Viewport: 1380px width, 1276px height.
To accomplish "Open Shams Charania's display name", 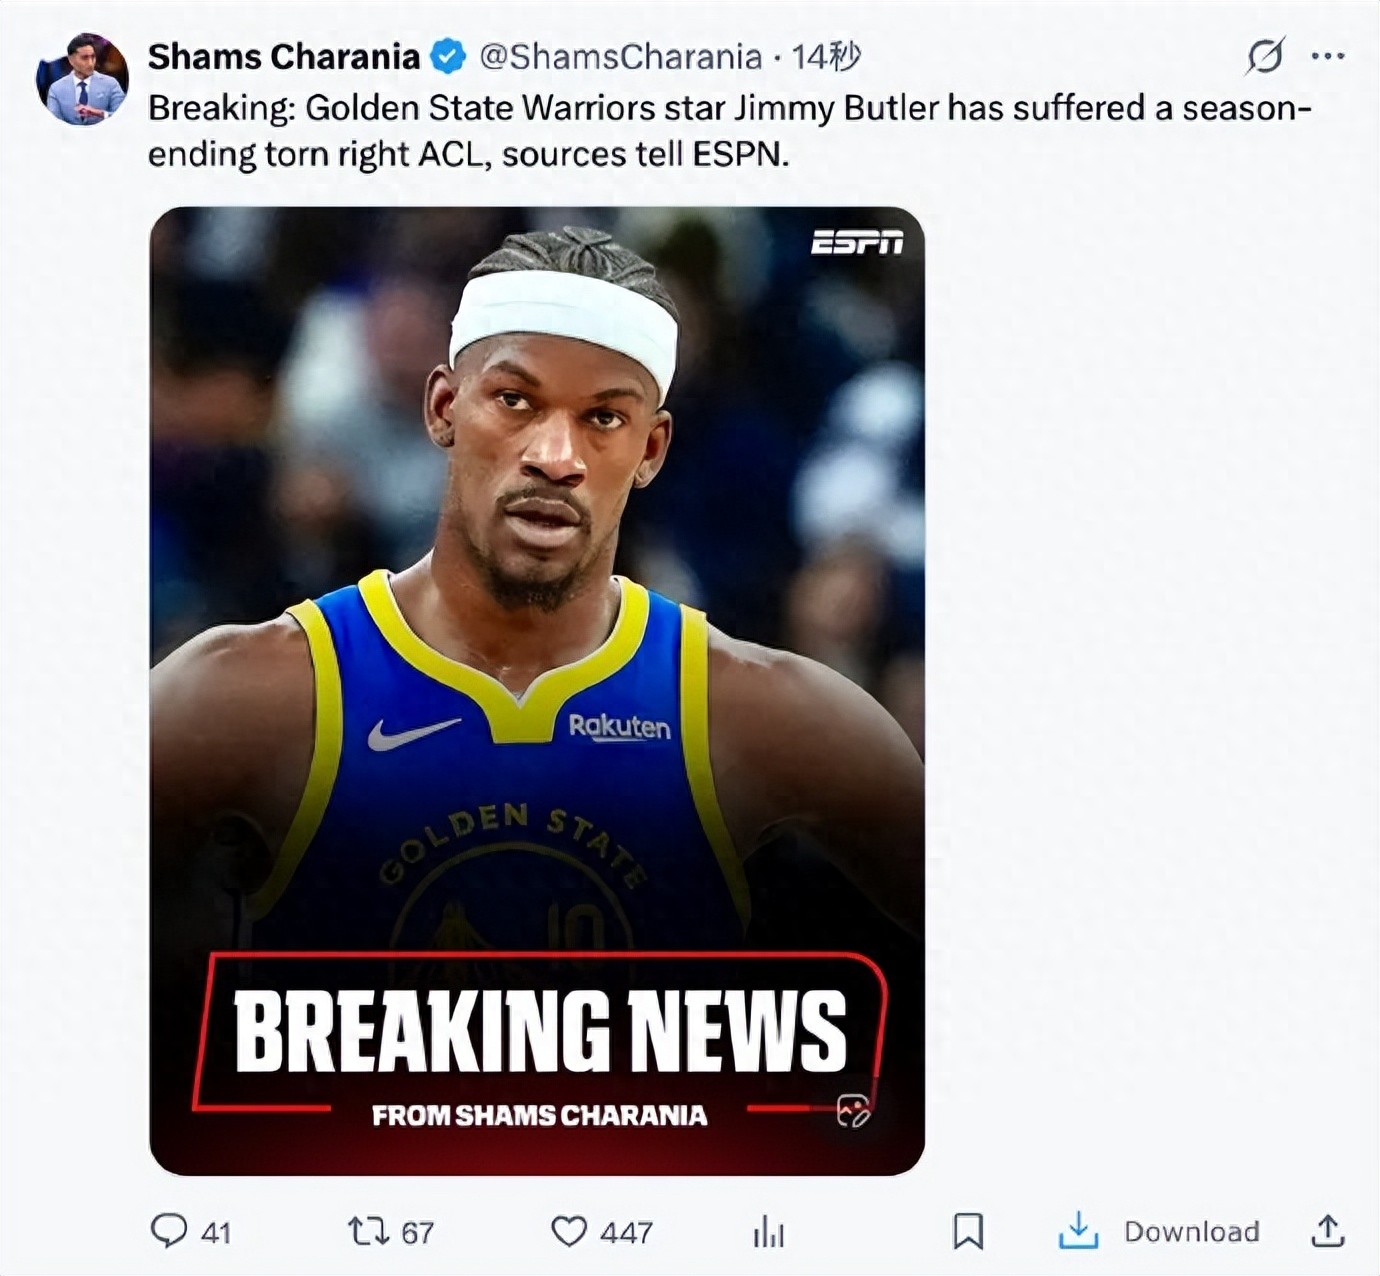I will 283,57.
